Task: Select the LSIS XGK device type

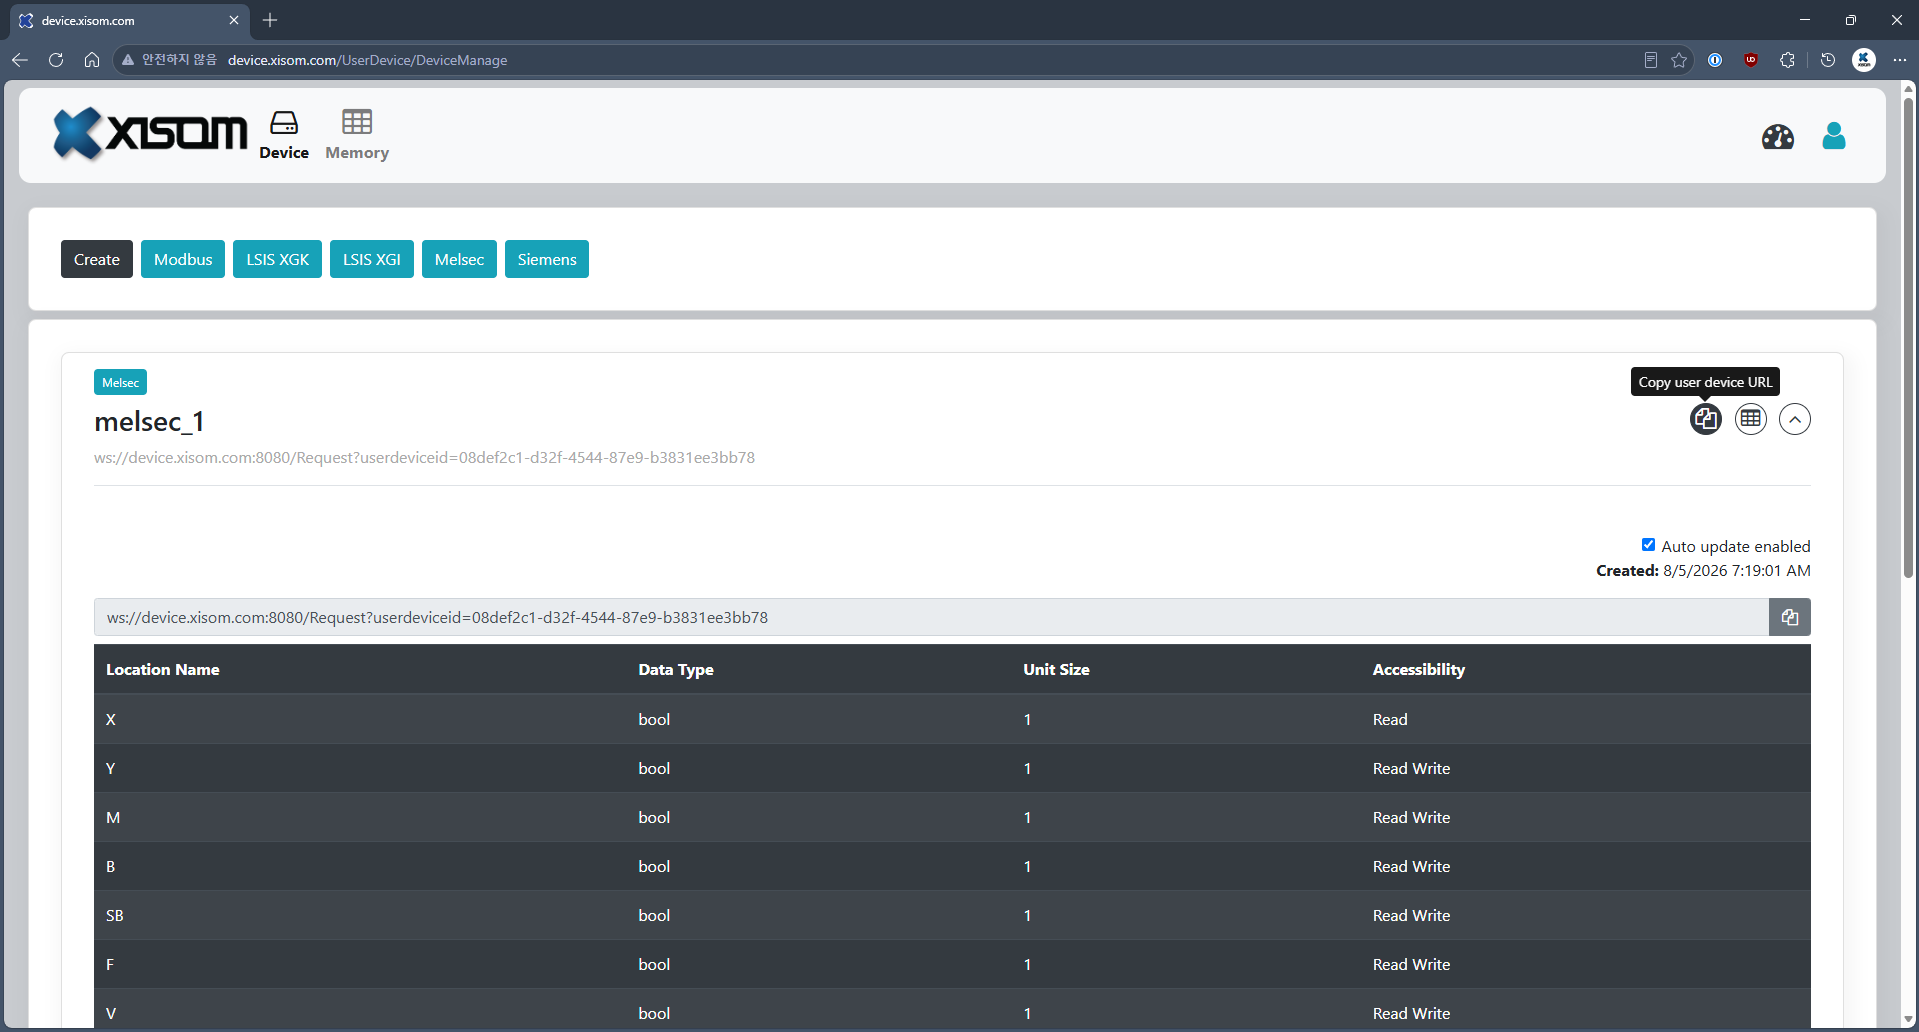Action: 278,259
